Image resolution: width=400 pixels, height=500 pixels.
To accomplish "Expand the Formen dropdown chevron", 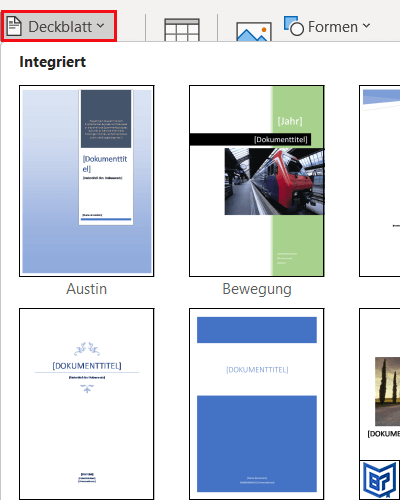I will click(x=366, y=26).
